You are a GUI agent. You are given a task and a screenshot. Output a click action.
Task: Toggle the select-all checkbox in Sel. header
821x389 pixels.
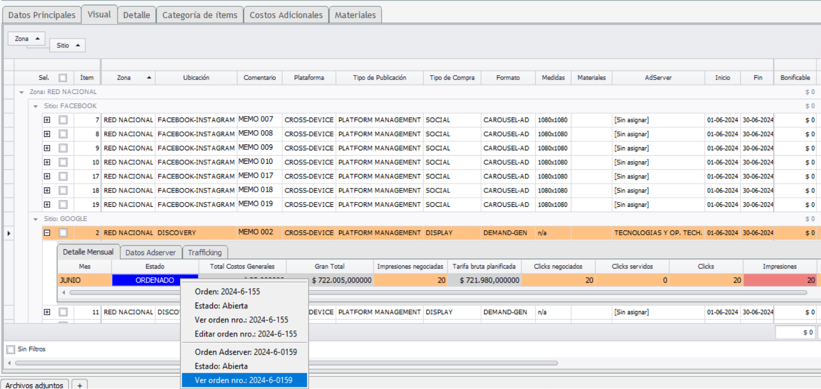click(63, 77)
